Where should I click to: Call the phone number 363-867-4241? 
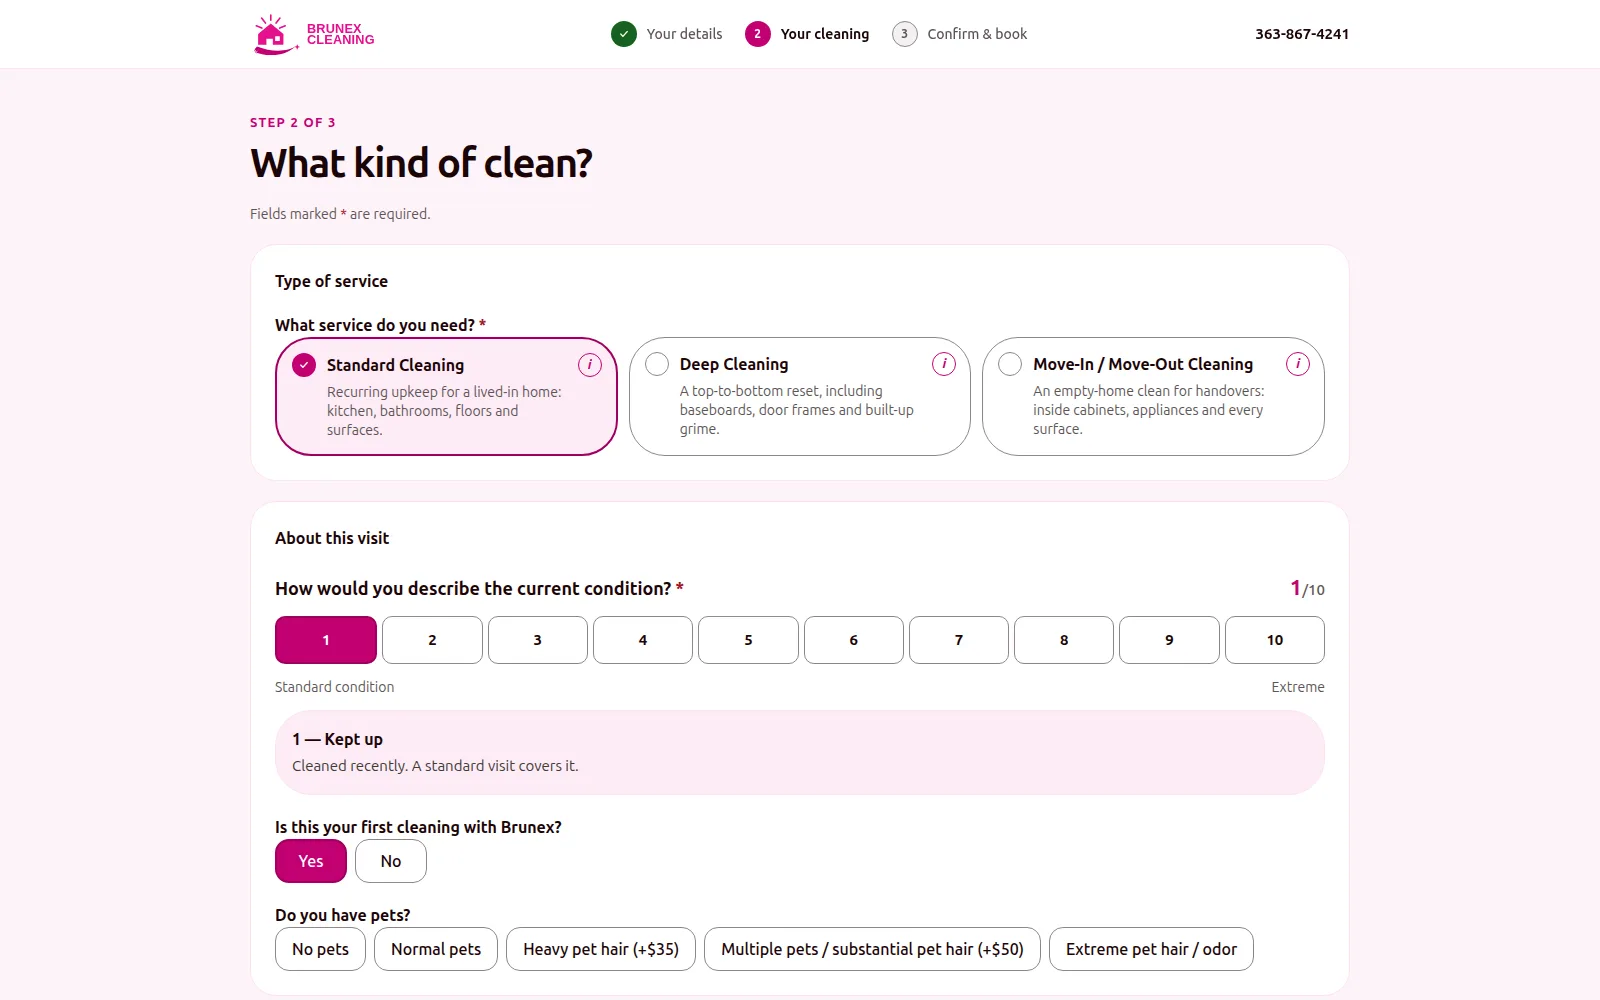(1302, 34)
